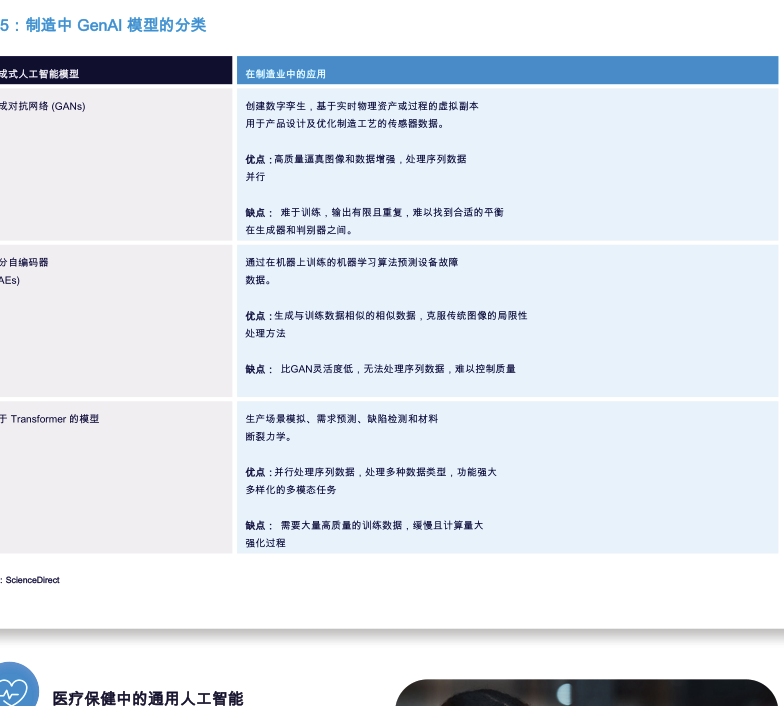Click the text line starting with 创建数字孪生
784x706 pixels.
[x=362, y=106]
